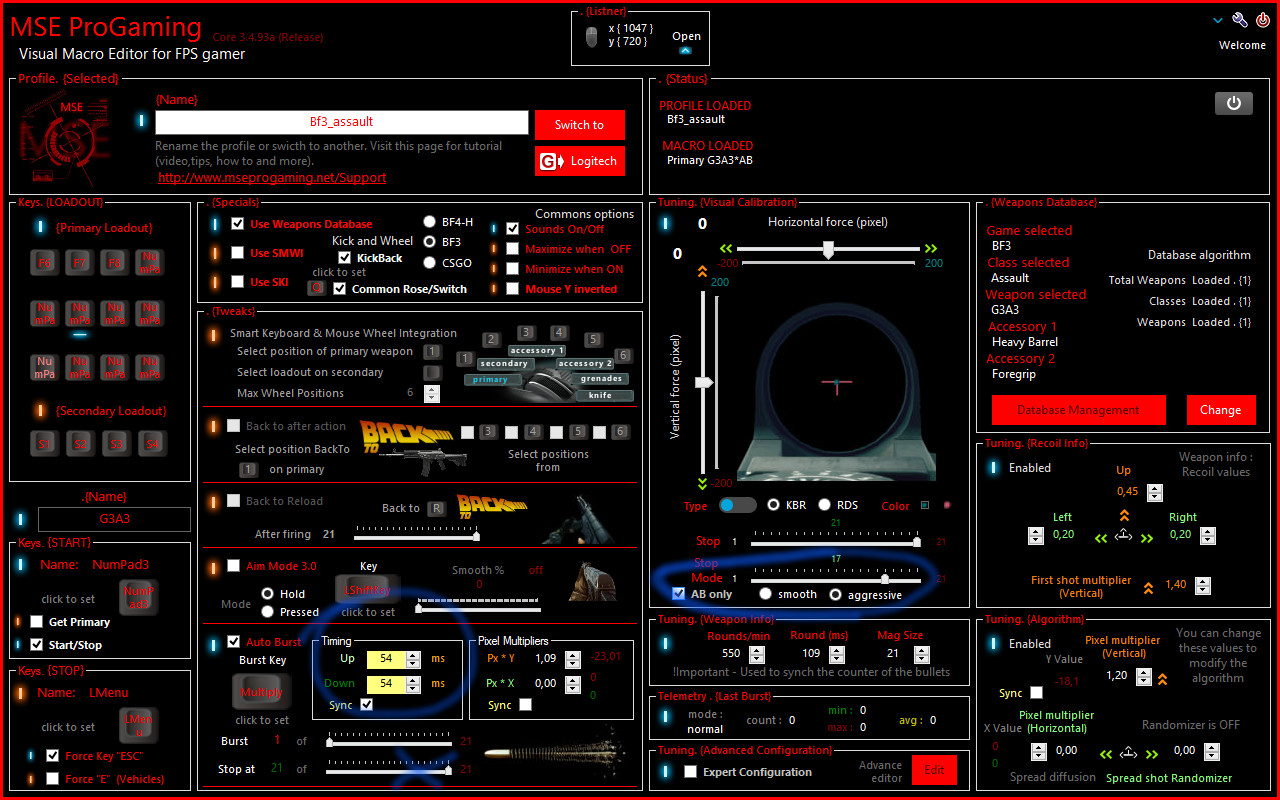Screen dimensions: 1280x800
Task: Increase the Px * Y multiplier
Action: click(x=573, y=655)
